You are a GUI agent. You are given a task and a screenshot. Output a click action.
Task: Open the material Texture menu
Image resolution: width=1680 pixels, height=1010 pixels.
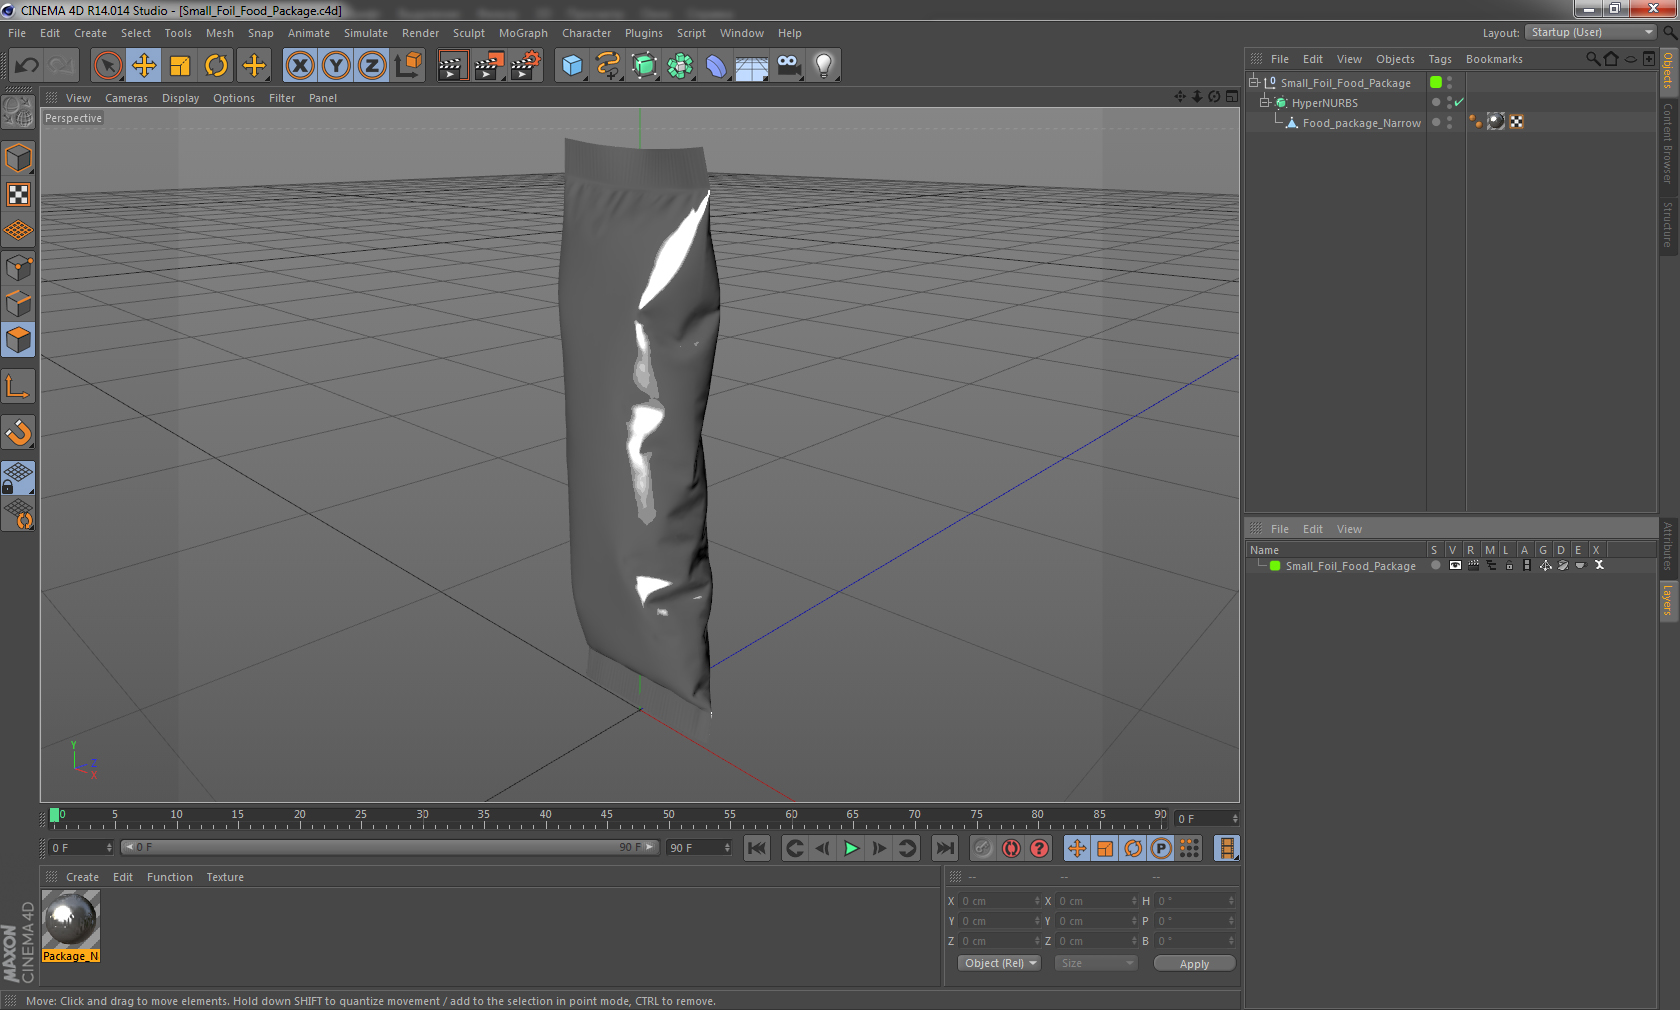(225, 877)
